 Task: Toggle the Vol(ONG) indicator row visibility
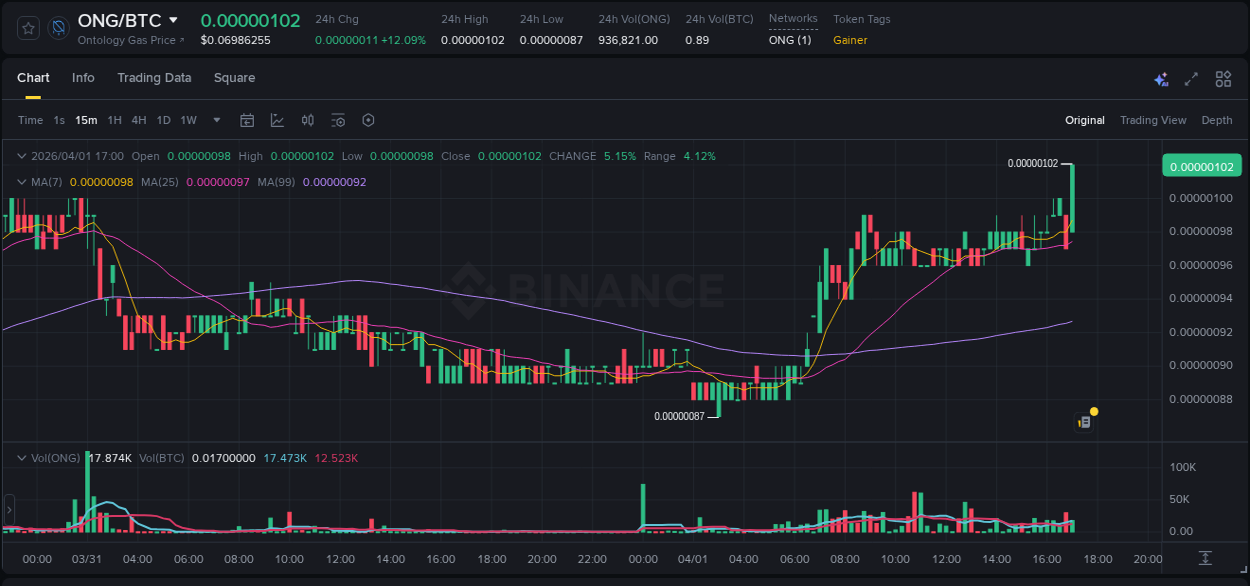pyautogui.click(x=21, y=458)
